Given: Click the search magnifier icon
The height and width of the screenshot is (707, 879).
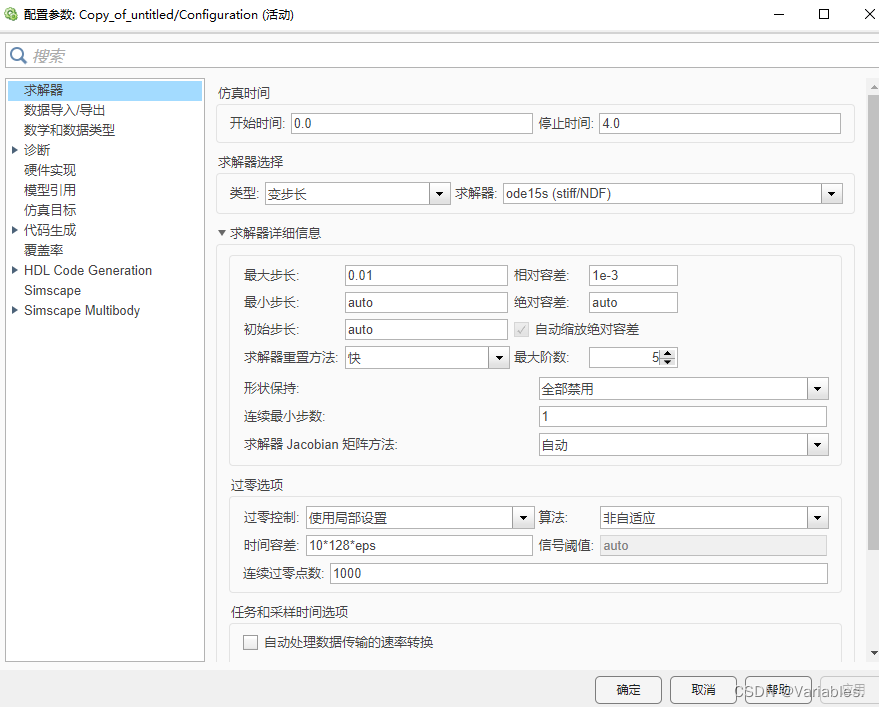Looking at the screenshot, I should pos(17,56).
